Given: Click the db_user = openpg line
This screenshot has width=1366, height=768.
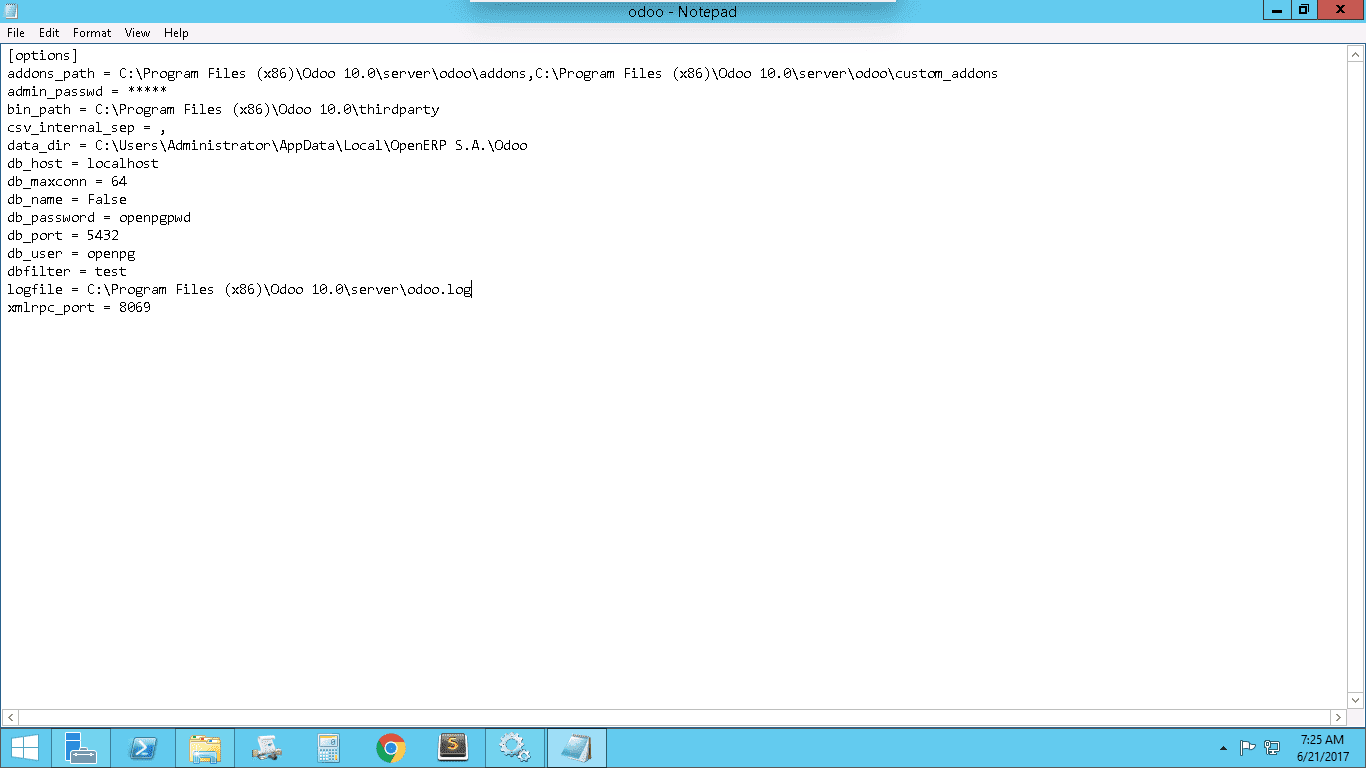Looking at the screenshot, I should point(71,254).
